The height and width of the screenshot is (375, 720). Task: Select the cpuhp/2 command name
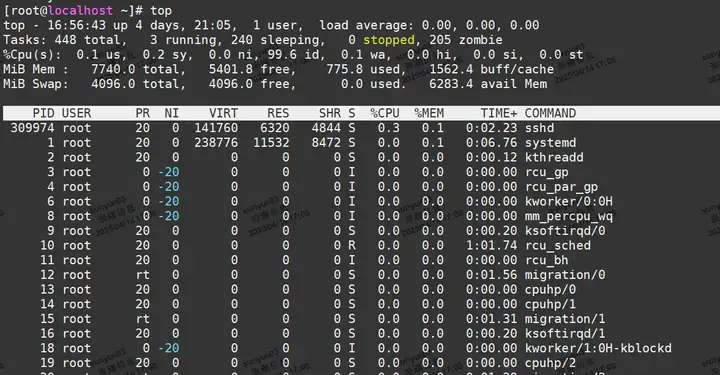551,363
